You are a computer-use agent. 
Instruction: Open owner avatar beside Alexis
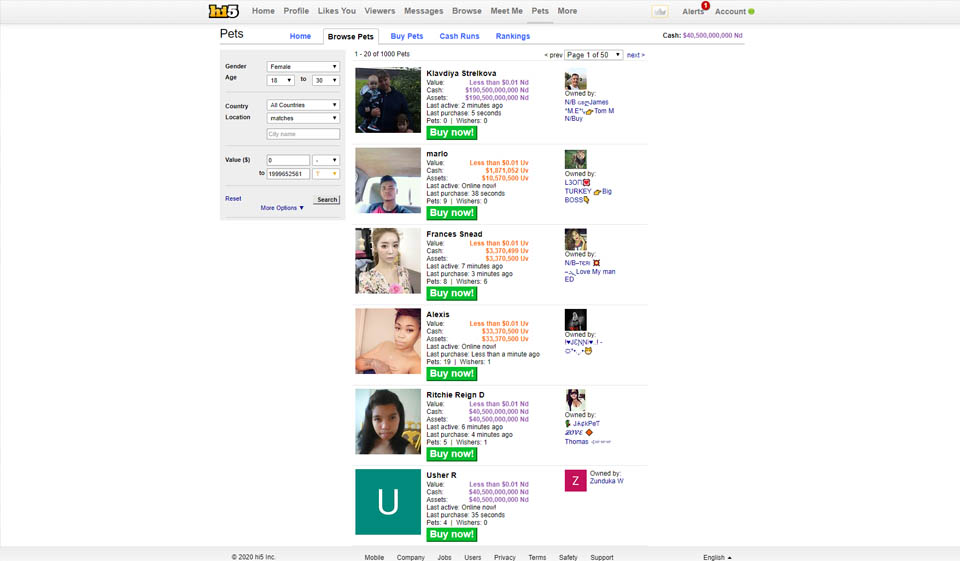[x=575, y=320]
